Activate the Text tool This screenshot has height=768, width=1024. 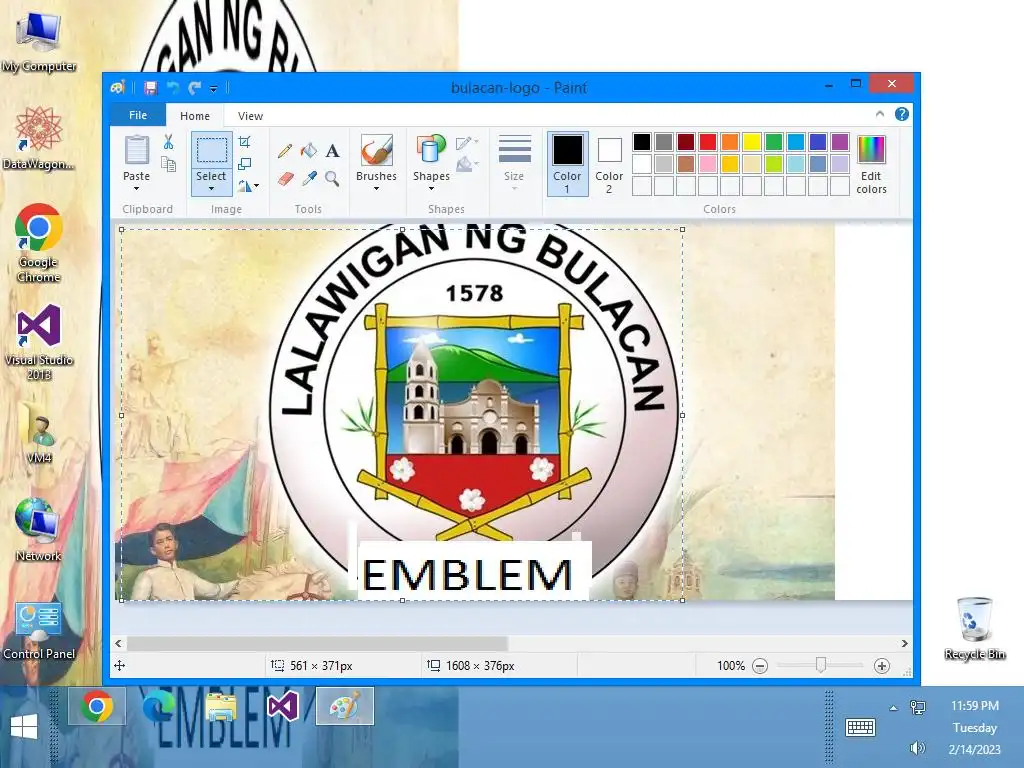332,152
